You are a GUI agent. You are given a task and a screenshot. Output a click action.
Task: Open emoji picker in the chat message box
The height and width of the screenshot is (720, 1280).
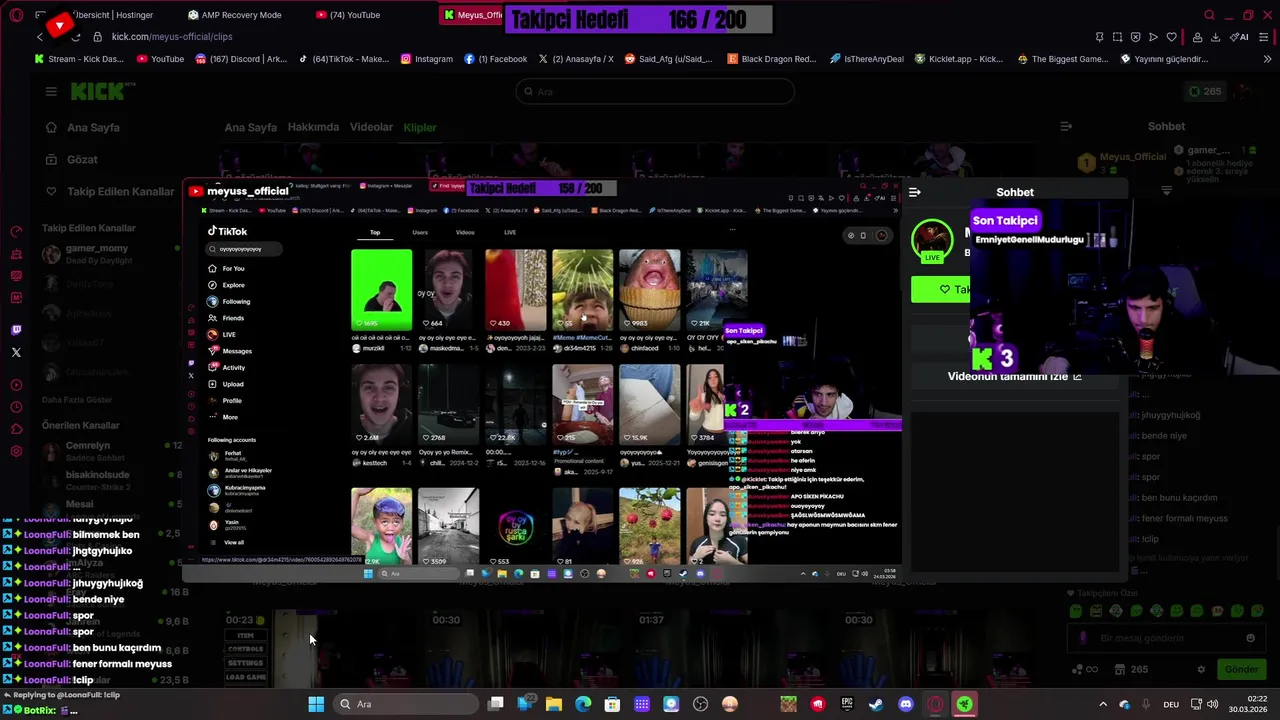1250,638
